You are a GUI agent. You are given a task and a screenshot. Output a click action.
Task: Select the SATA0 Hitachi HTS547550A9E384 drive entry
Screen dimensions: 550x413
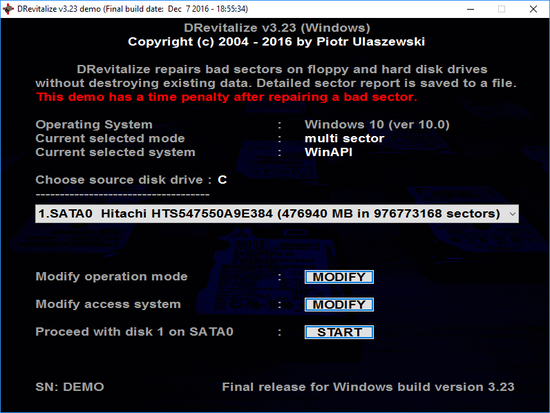[x=277, y=214]
